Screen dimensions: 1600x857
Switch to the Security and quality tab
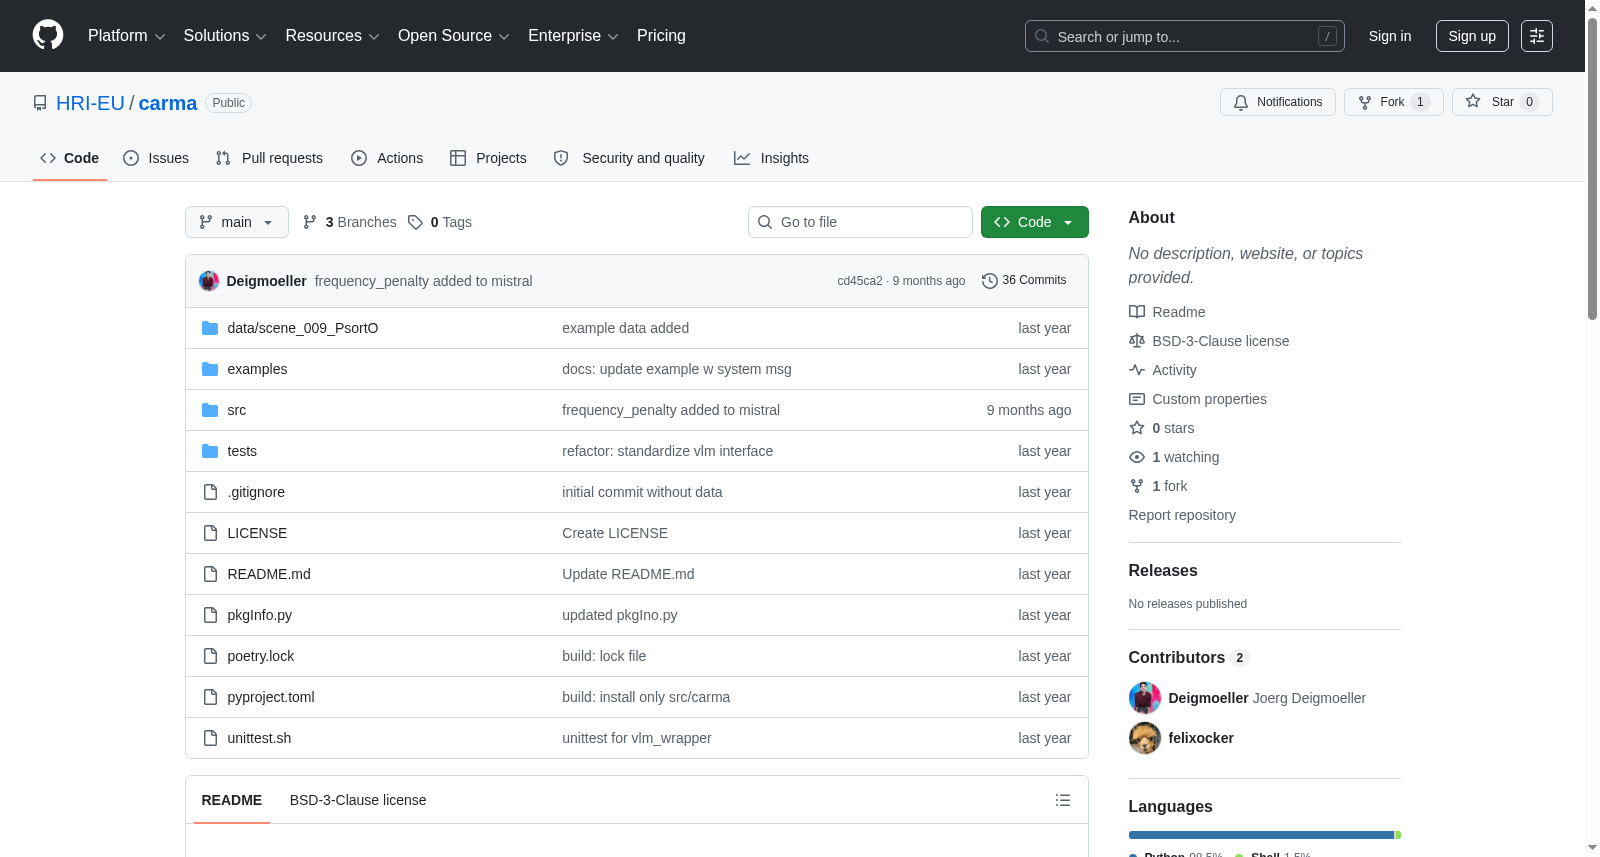click(629, 158)
